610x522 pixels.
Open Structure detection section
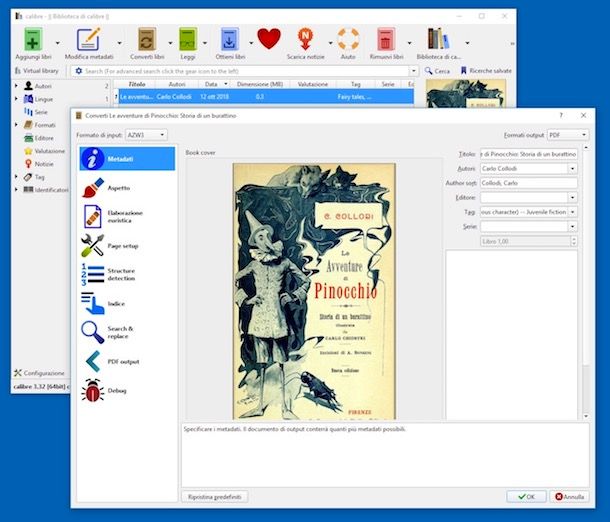(x=127, y=275)
